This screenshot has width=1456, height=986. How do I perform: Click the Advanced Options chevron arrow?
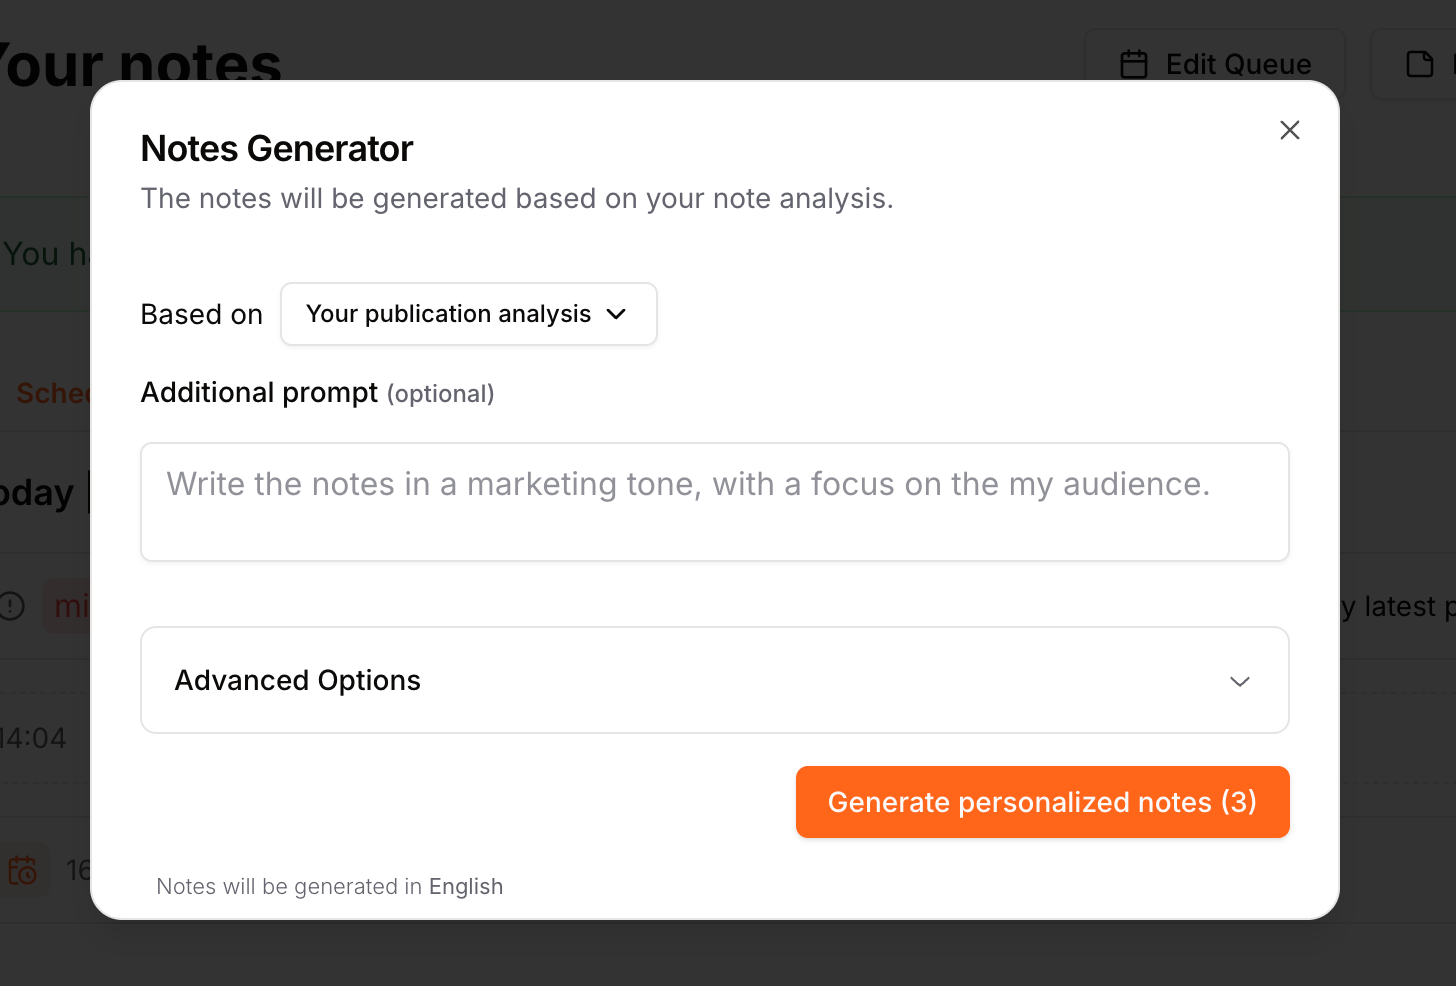1239,681
